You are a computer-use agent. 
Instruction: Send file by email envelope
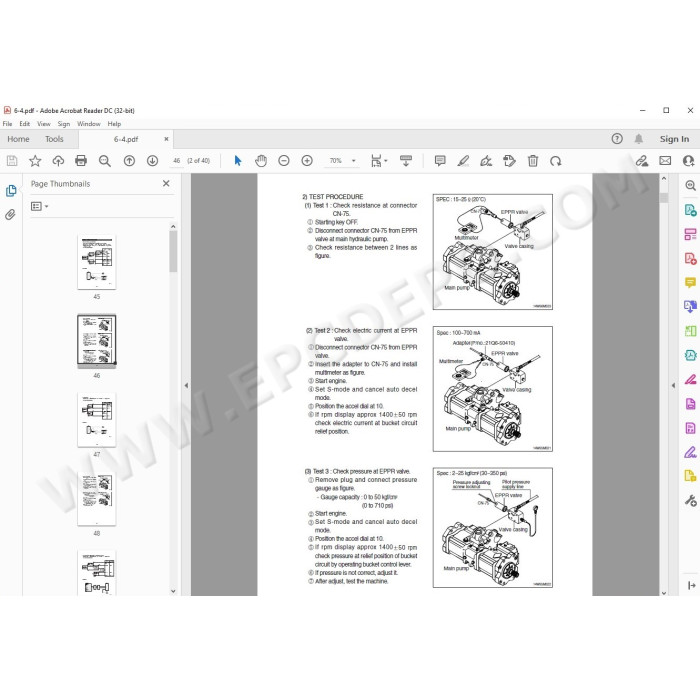(665, 161)
